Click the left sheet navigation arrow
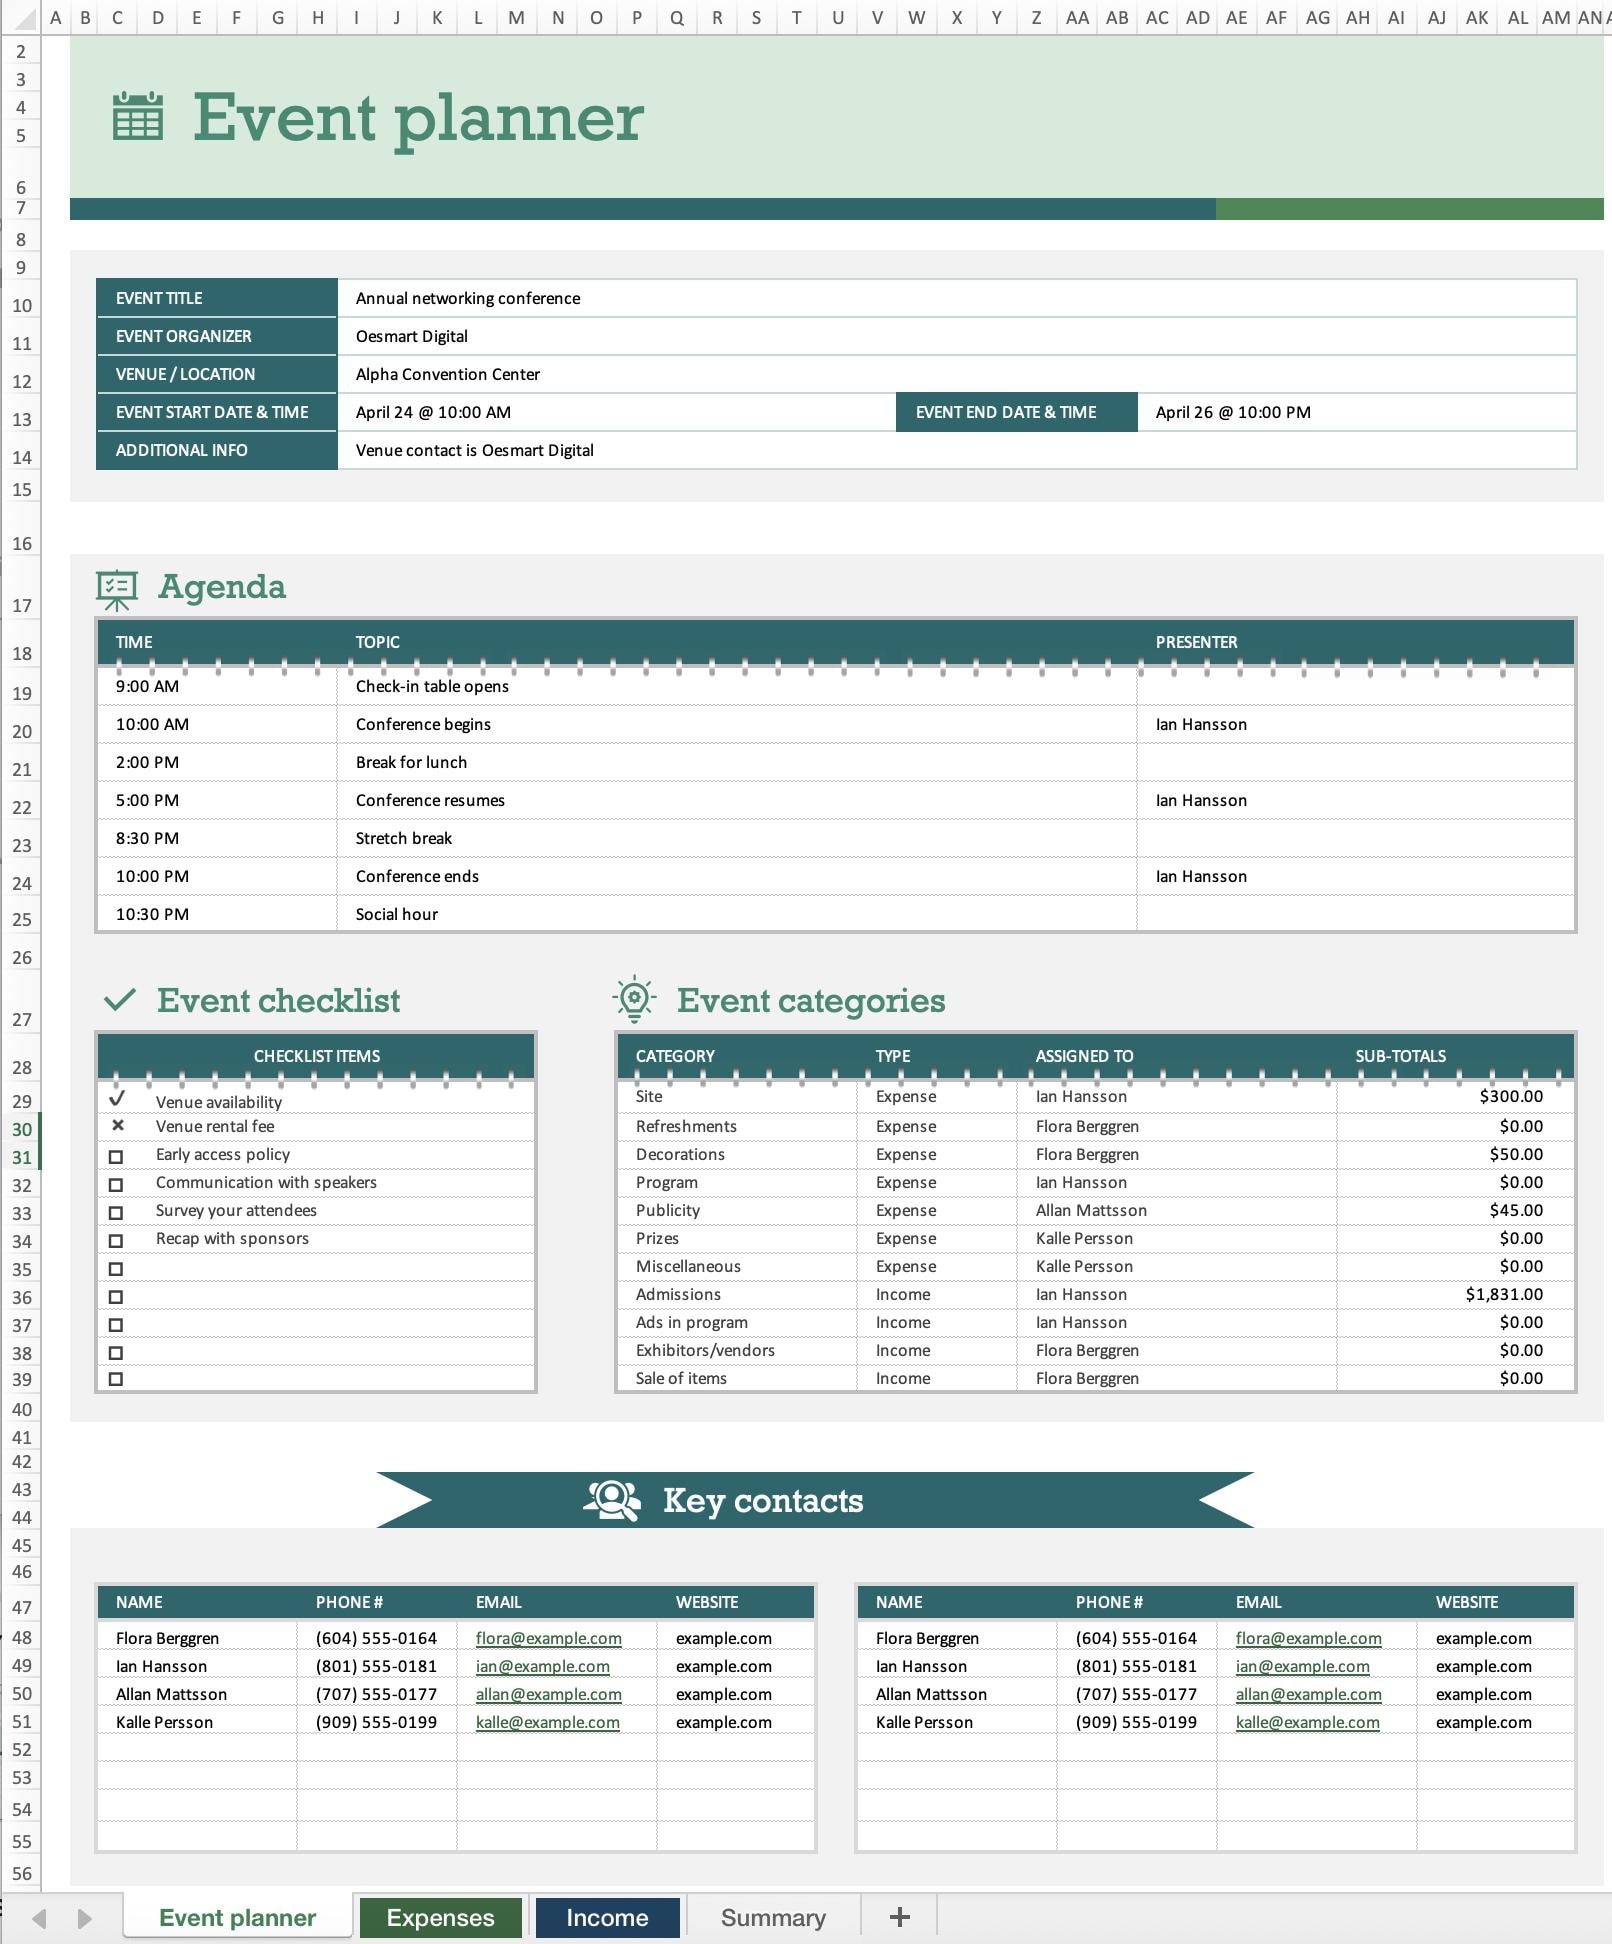This screenshot has height=1944, width=1612. (40, 1916)
